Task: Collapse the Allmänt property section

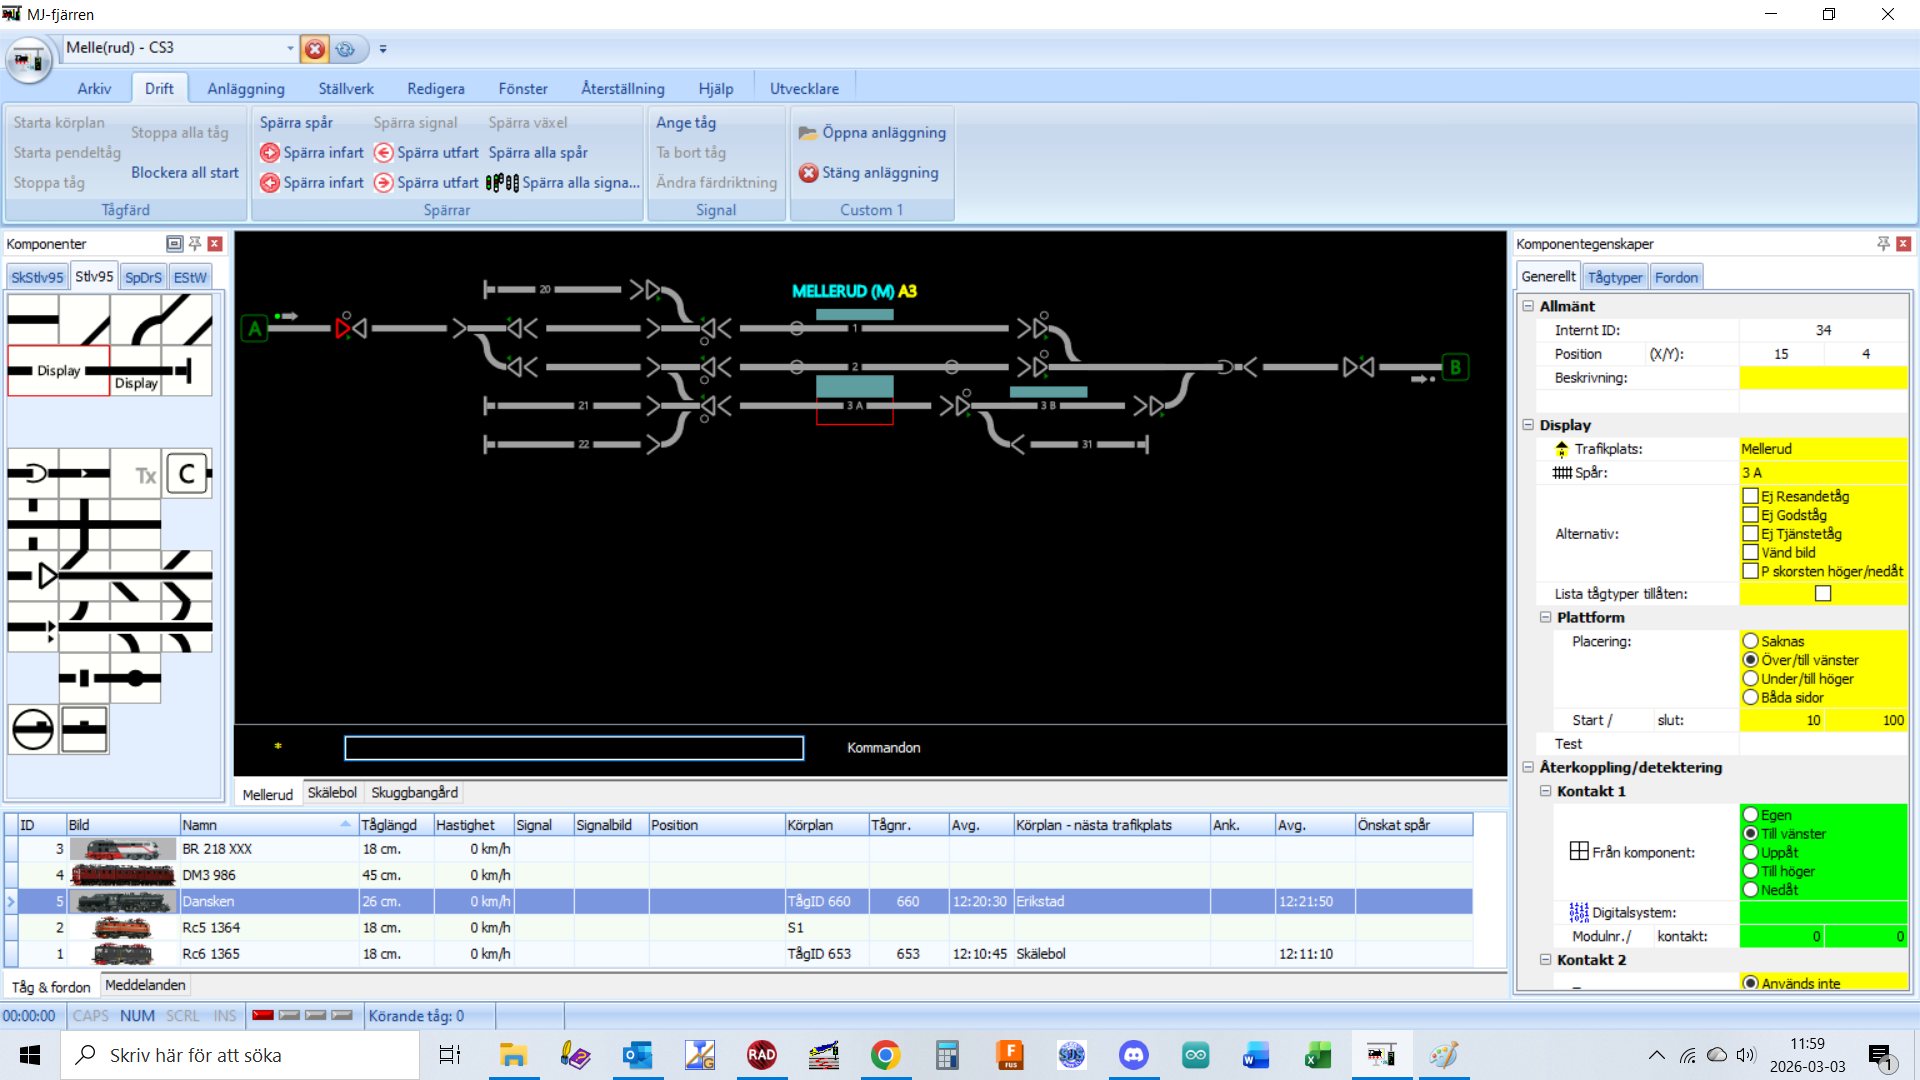Action: coord(1528,306)
